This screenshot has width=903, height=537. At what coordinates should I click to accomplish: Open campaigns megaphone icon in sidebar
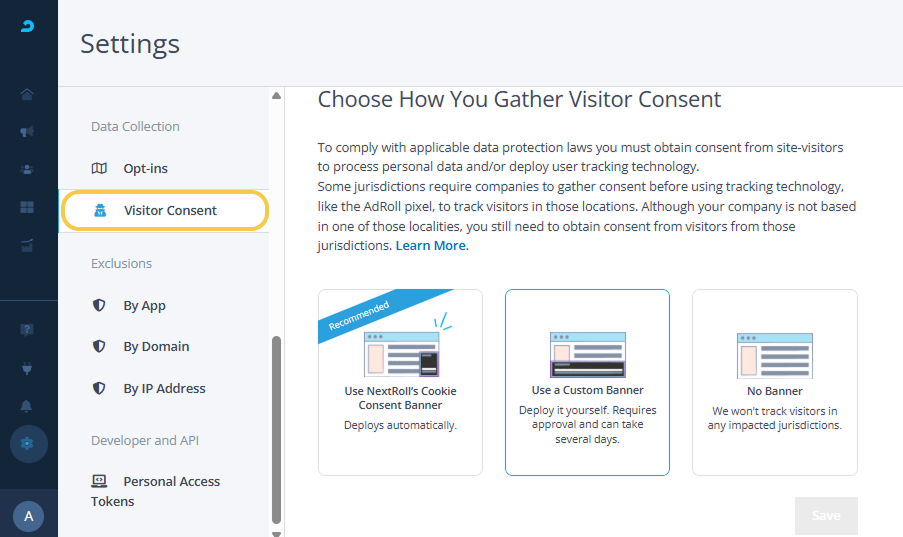(27, 132)
